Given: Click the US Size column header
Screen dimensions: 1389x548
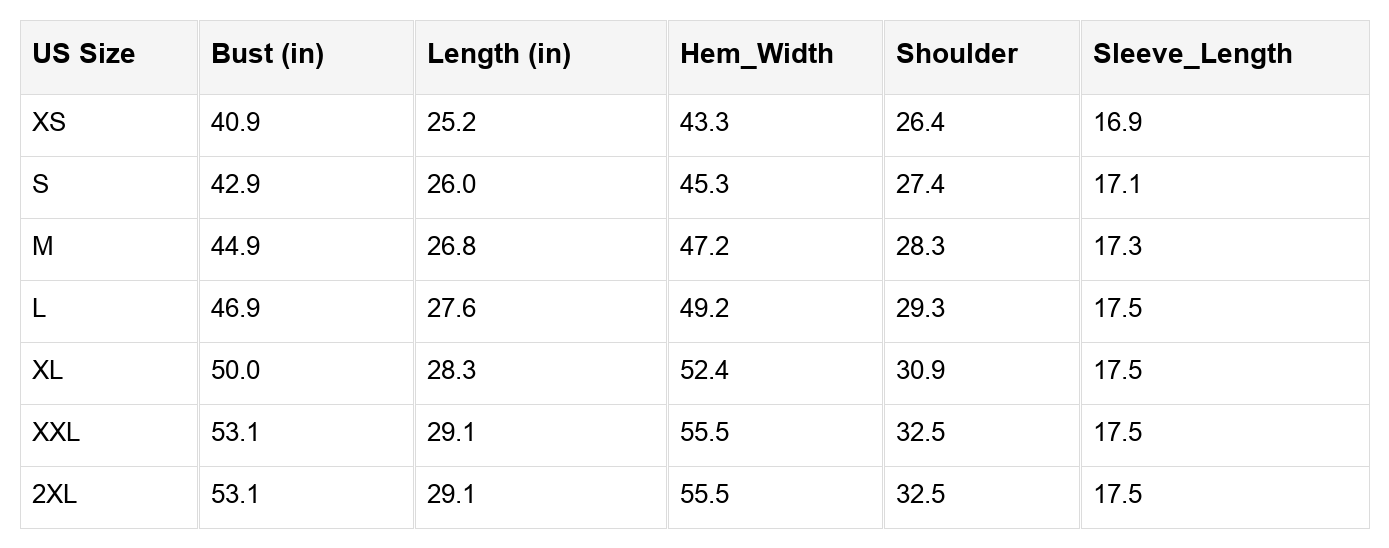Looking at the screenshot, I should [84, 54].
